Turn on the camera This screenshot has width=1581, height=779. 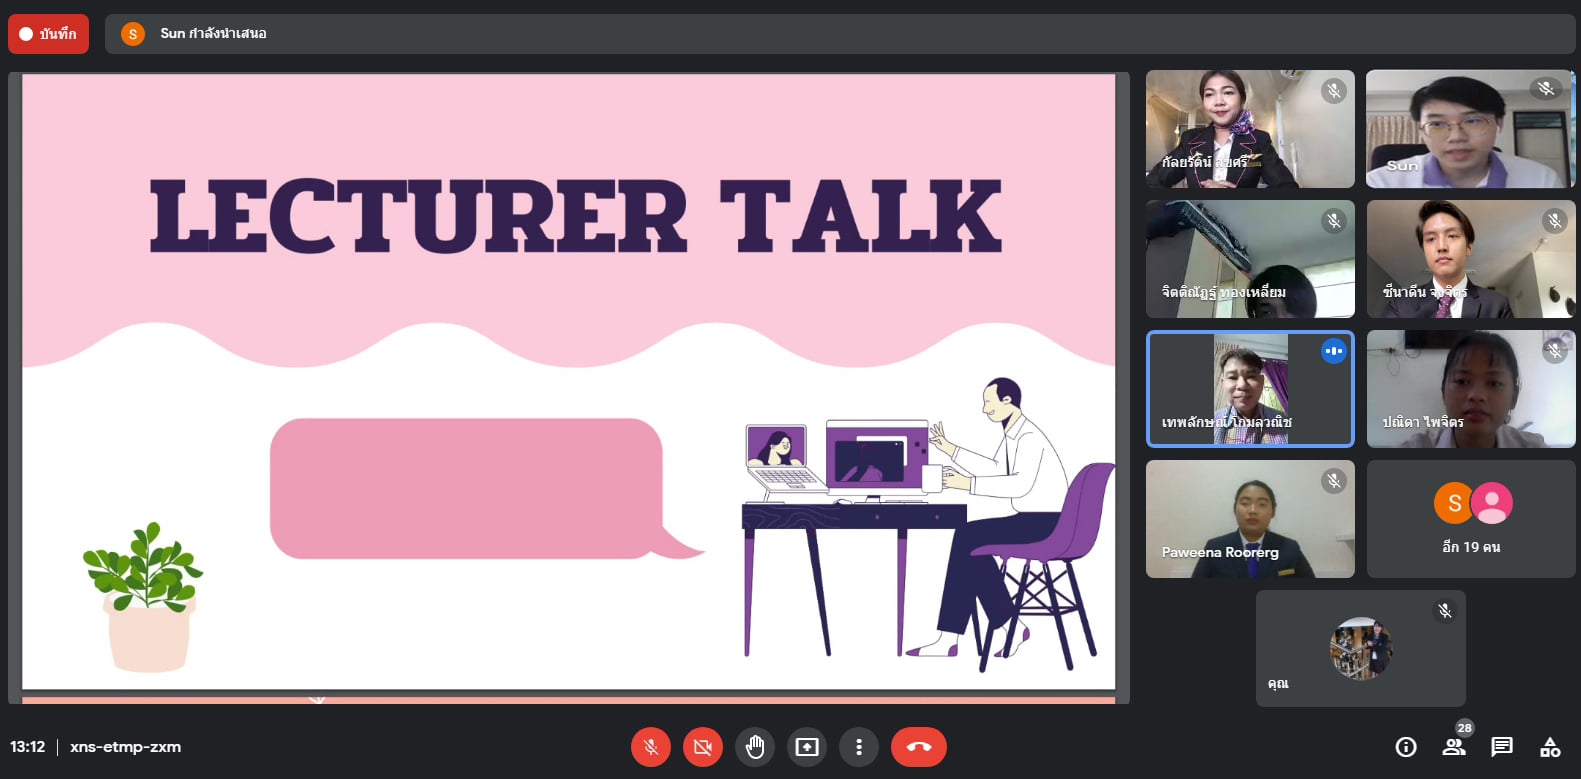702,747
